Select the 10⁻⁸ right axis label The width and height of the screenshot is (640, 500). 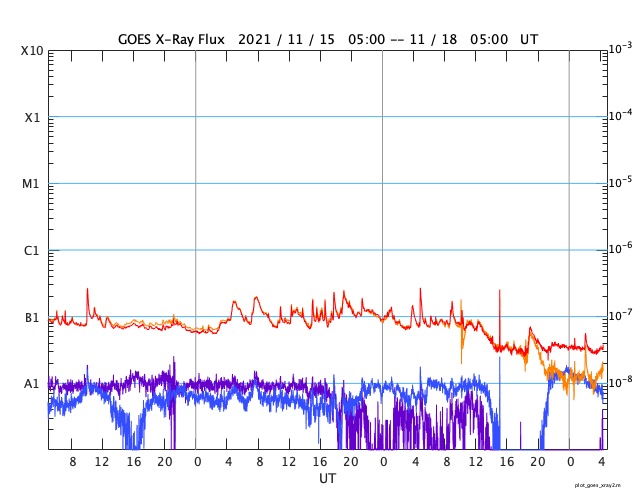pyautogui.click(x=620, y=381)
